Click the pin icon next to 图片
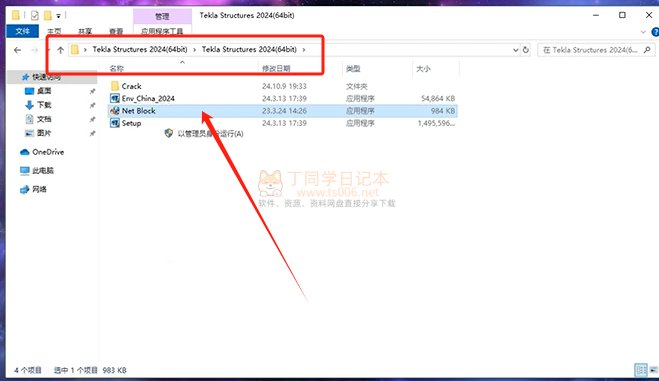This screenshot has width=659, height=381. (x=92, y=133)
